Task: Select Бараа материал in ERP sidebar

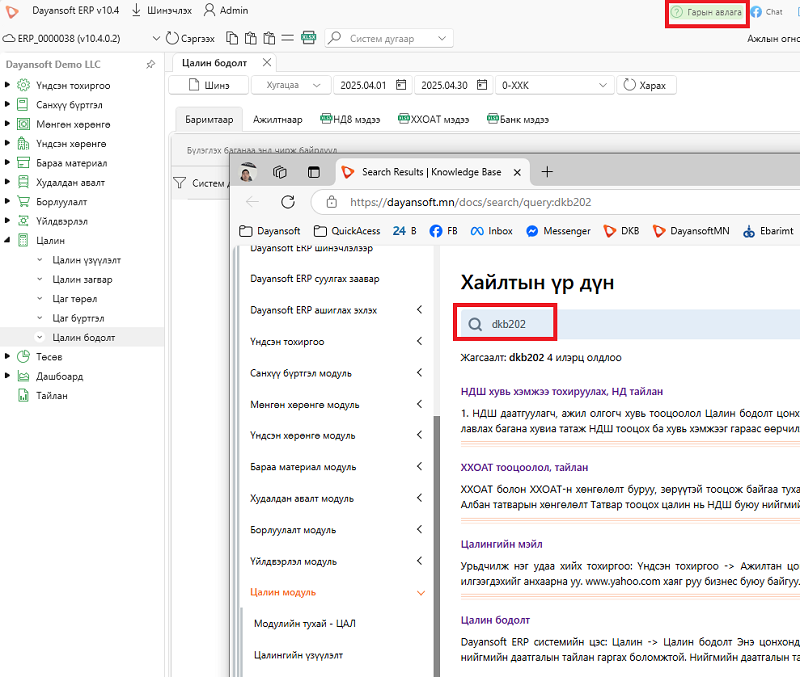Action: pos(71,163)
